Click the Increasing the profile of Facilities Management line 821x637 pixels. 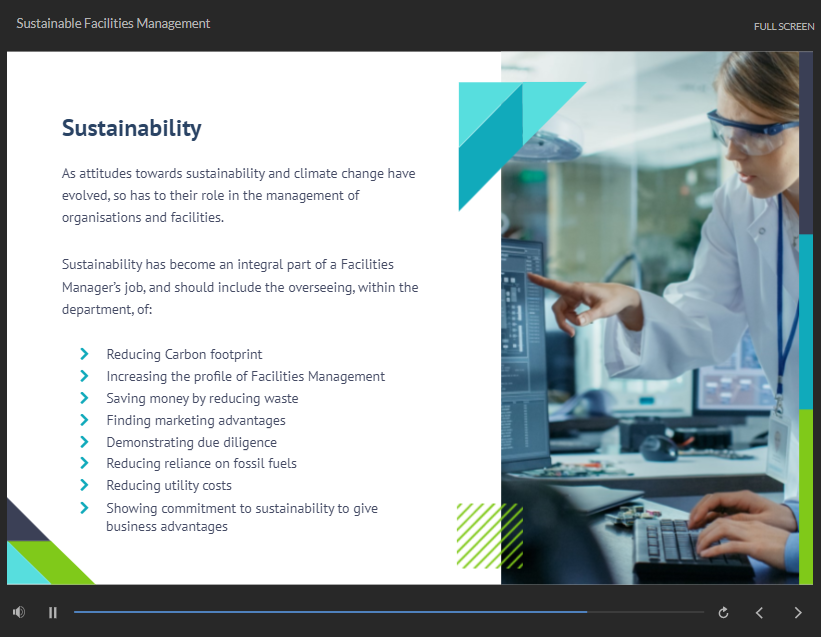coord(245,376)
